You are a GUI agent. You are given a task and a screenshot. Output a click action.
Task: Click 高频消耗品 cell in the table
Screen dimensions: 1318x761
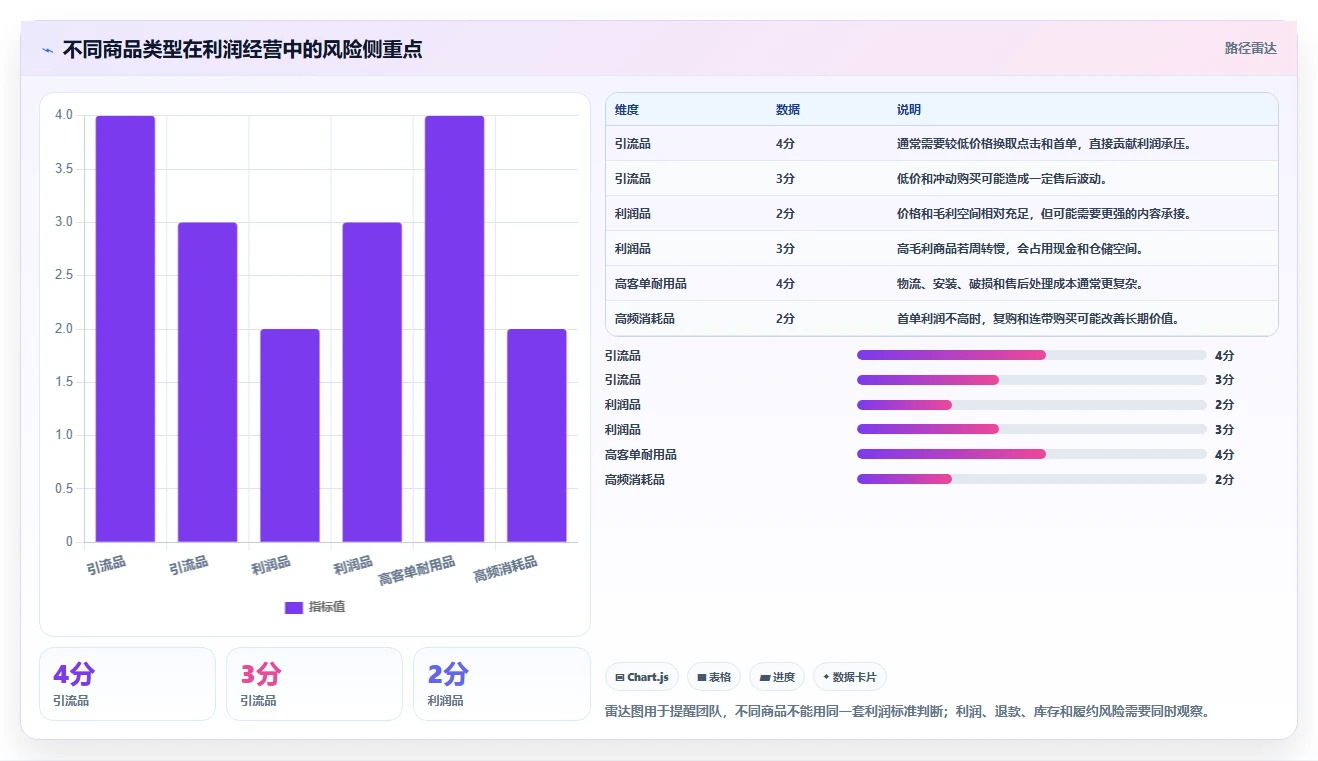click(645, 319)
